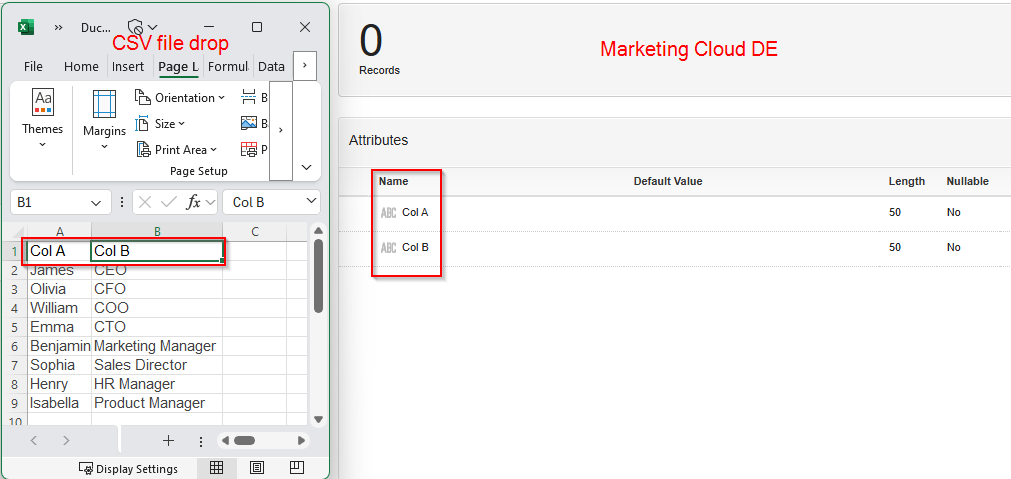The width and height of the screenshot is (1011, 479).
Task: Add a new sheet with plus icon
Action: pyautogui.click(x=168, y=440)
